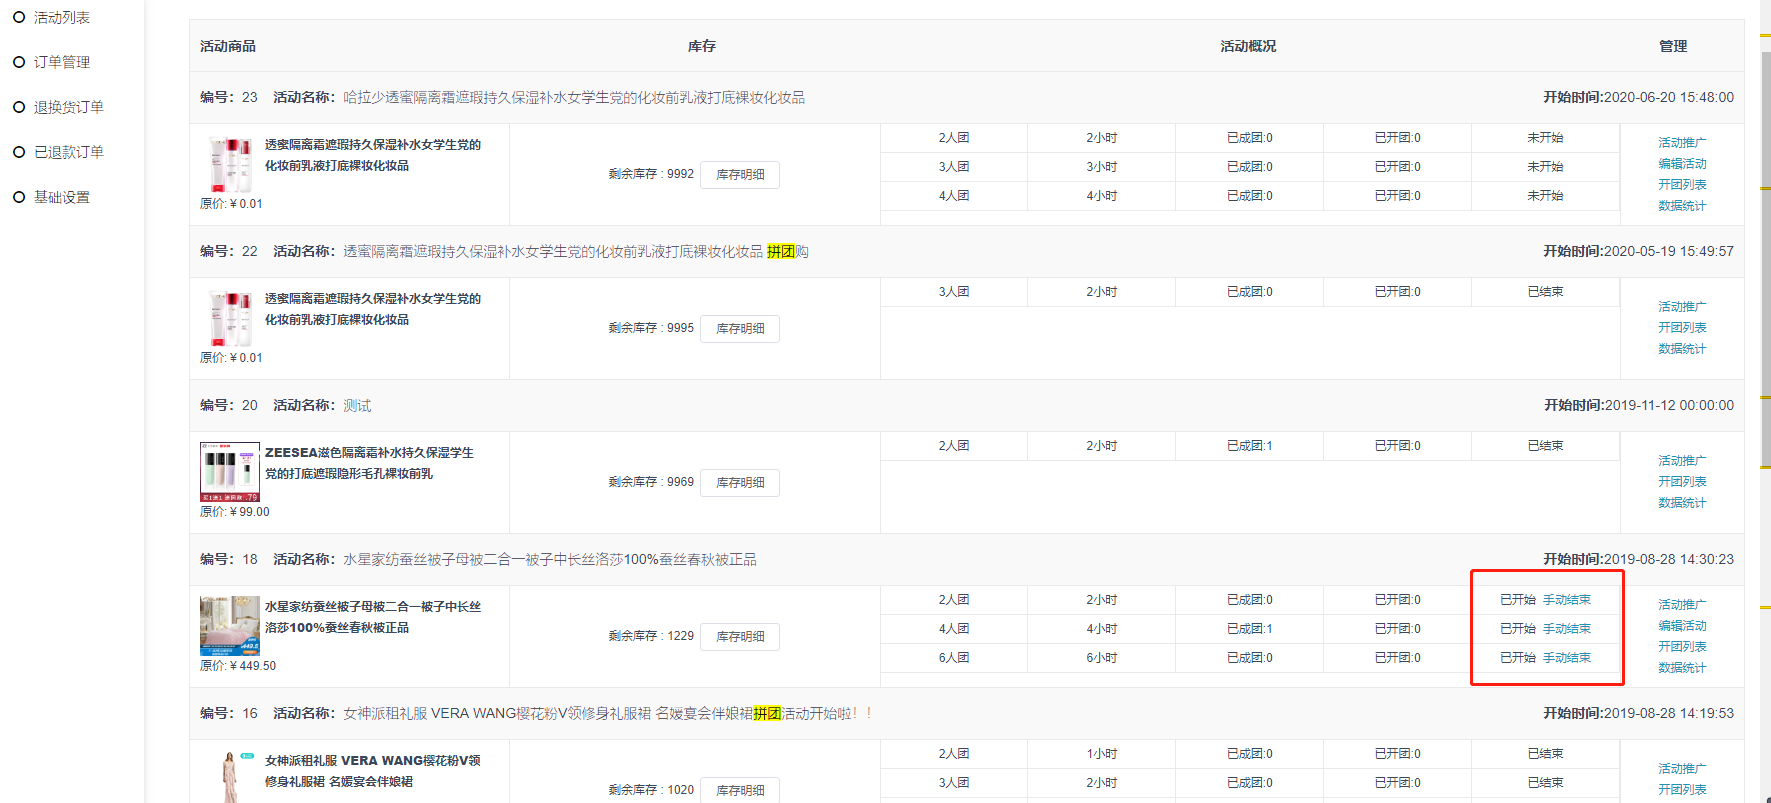Viewport: 1771px width, 803px height.
Task: Click the 水星家纺蚕丝被 product title
Action: [373, 617]
